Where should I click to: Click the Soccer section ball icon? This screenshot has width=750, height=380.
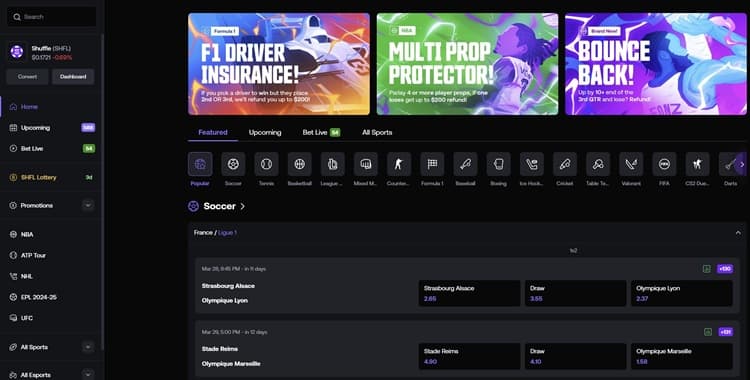[193, 206]
